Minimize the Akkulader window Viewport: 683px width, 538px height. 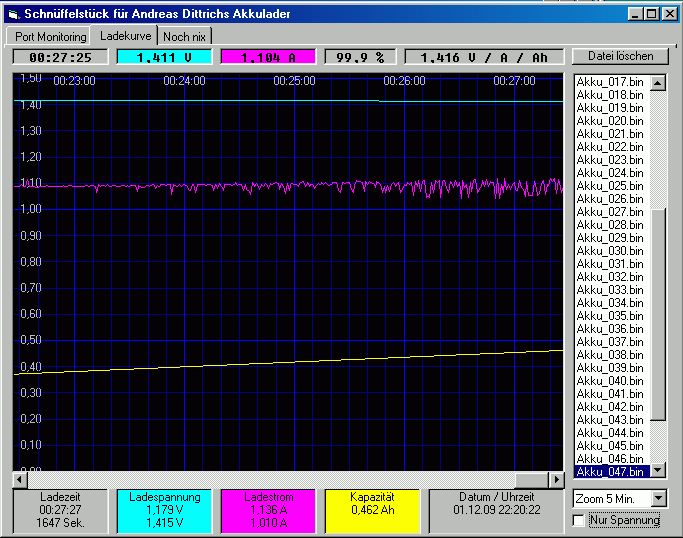coord(636,13)
